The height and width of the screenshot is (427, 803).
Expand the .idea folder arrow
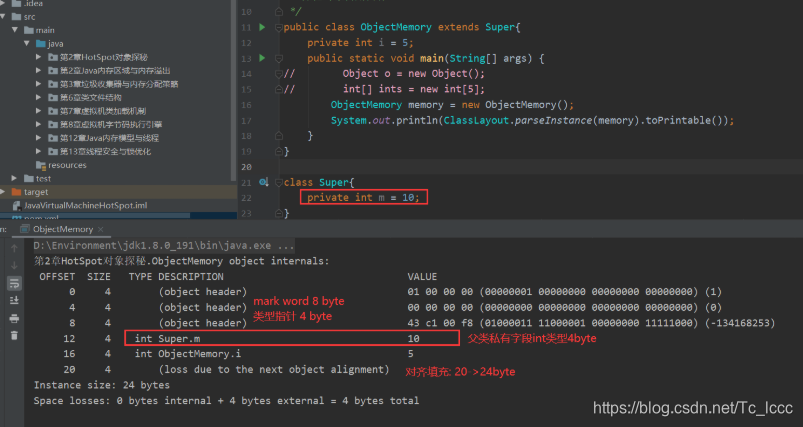[x=3, y=3]
